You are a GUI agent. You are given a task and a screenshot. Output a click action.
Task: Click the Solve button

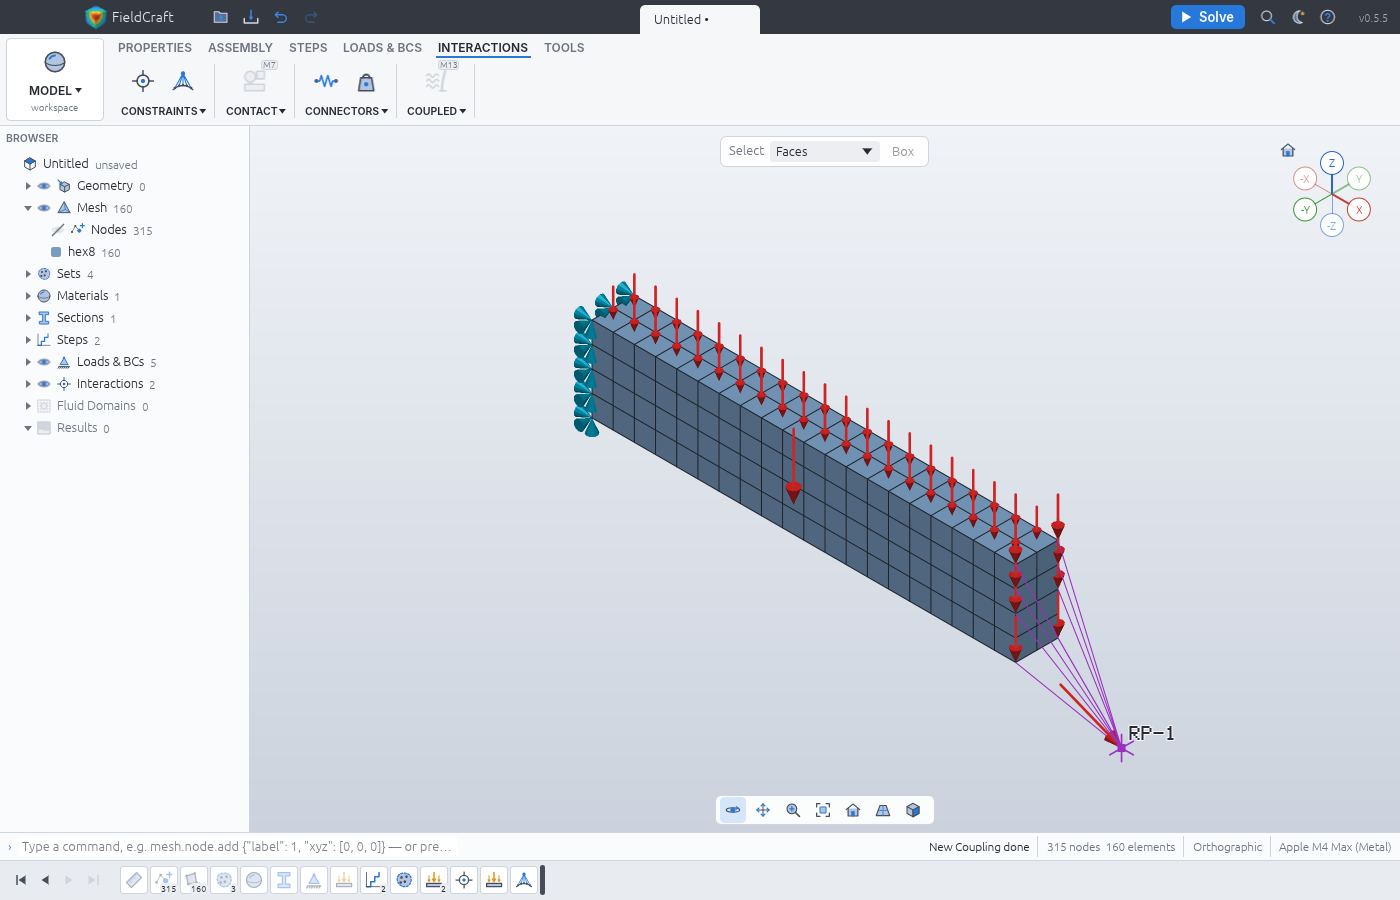1208,17
